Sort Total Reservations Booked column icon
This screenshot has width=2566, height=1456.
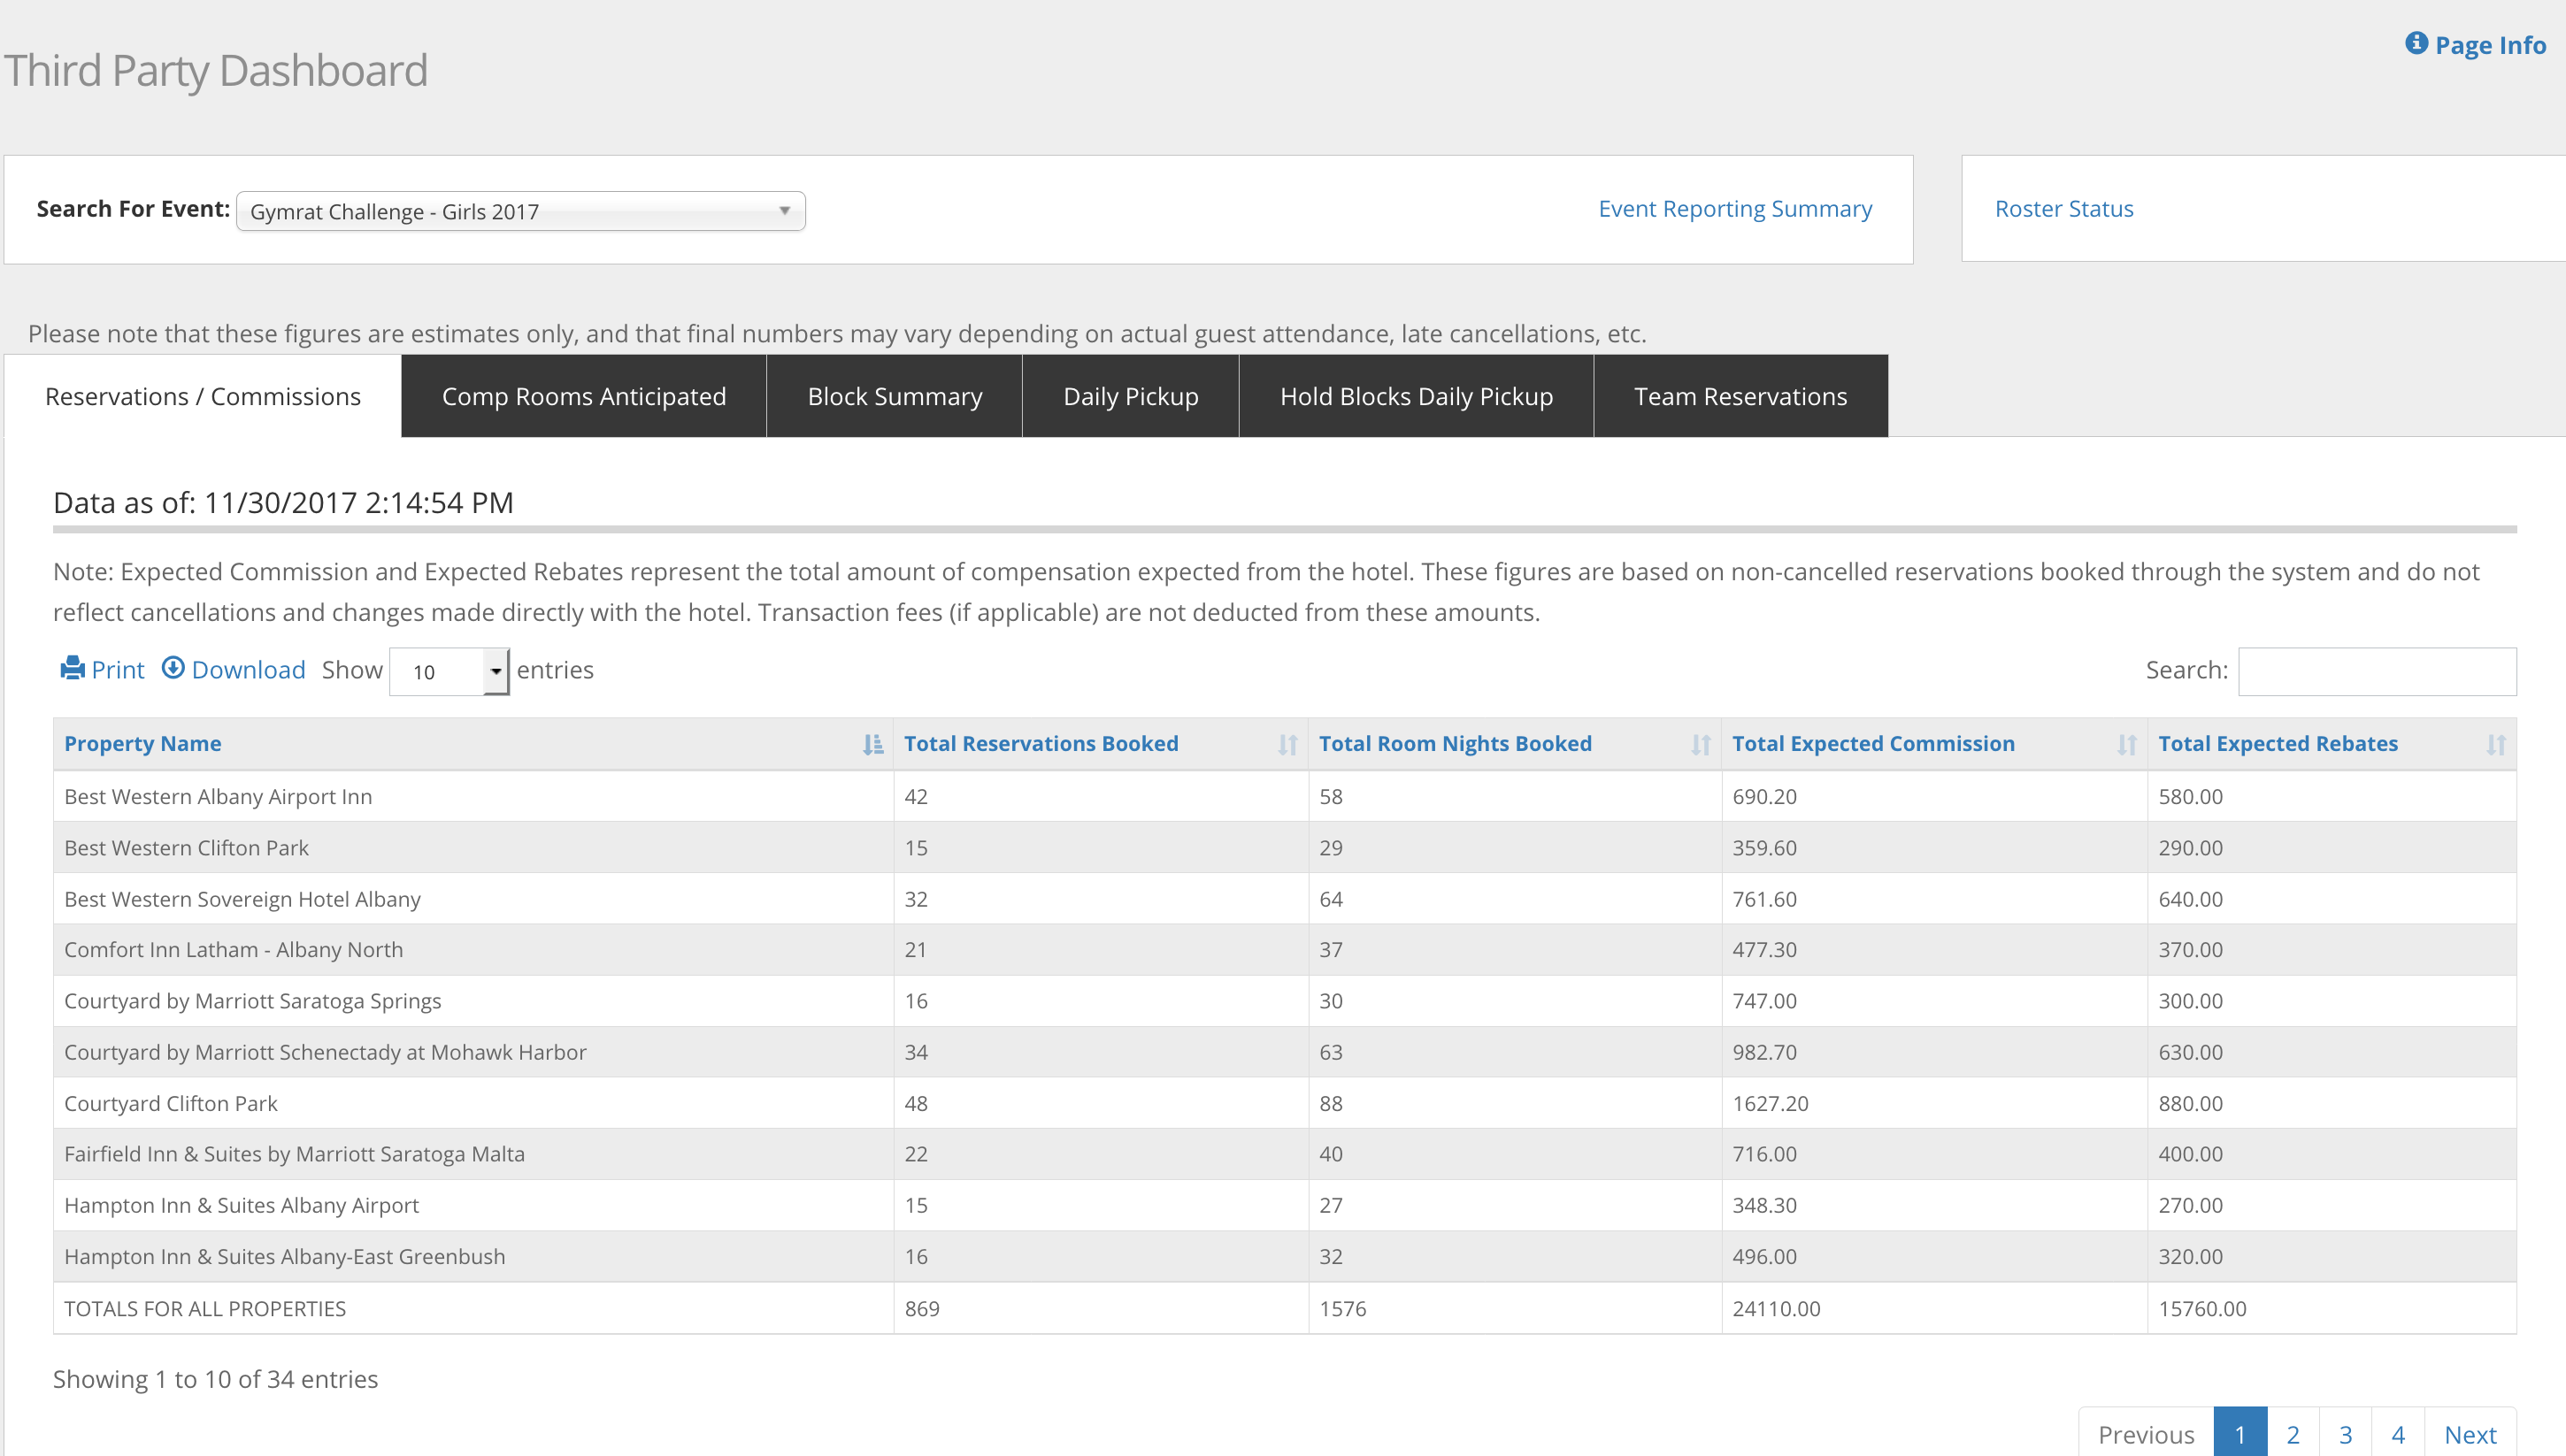(1287, 744)
